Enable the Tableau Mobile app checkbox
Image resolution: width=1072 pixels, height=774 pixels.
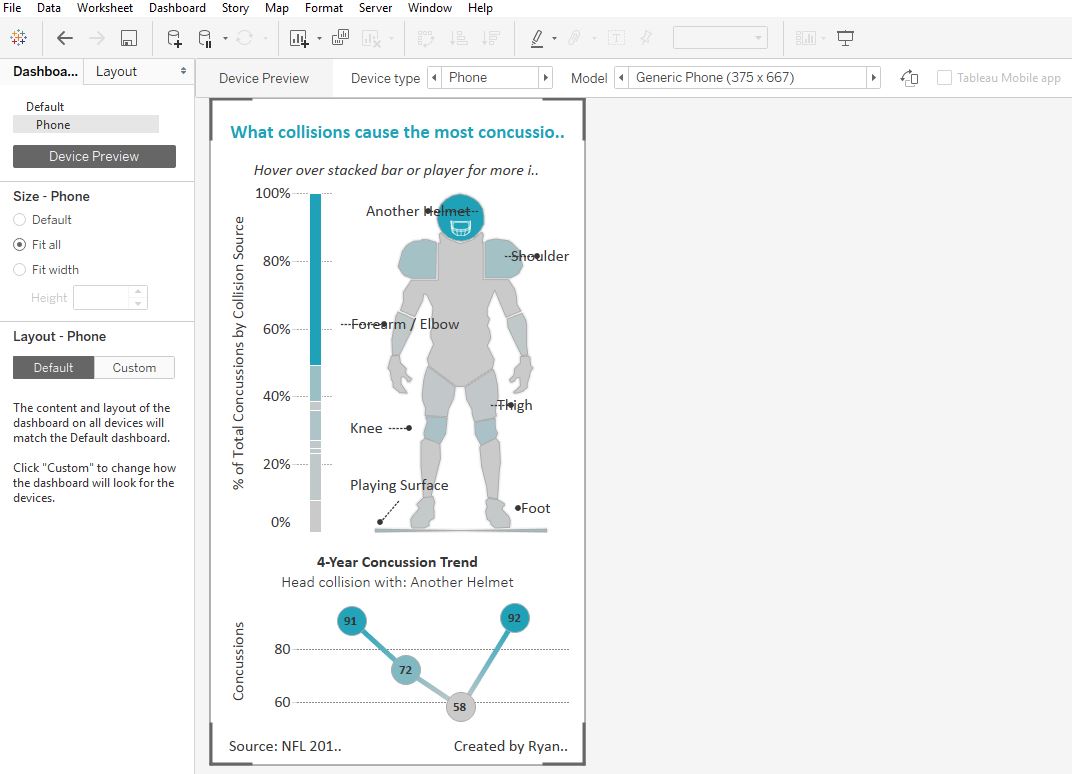(943, 77)
